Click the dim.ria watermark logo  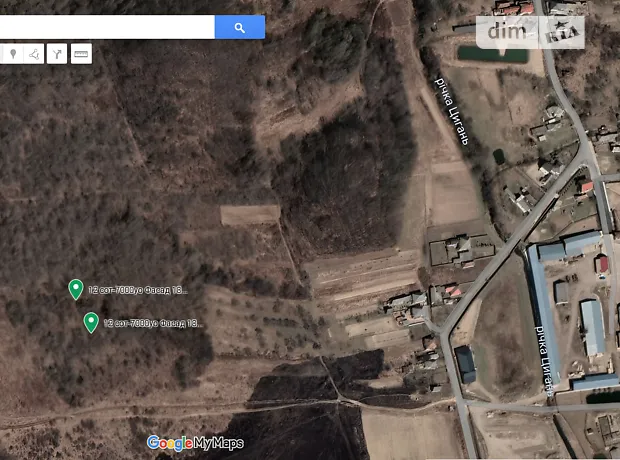[x=530, y=32]
